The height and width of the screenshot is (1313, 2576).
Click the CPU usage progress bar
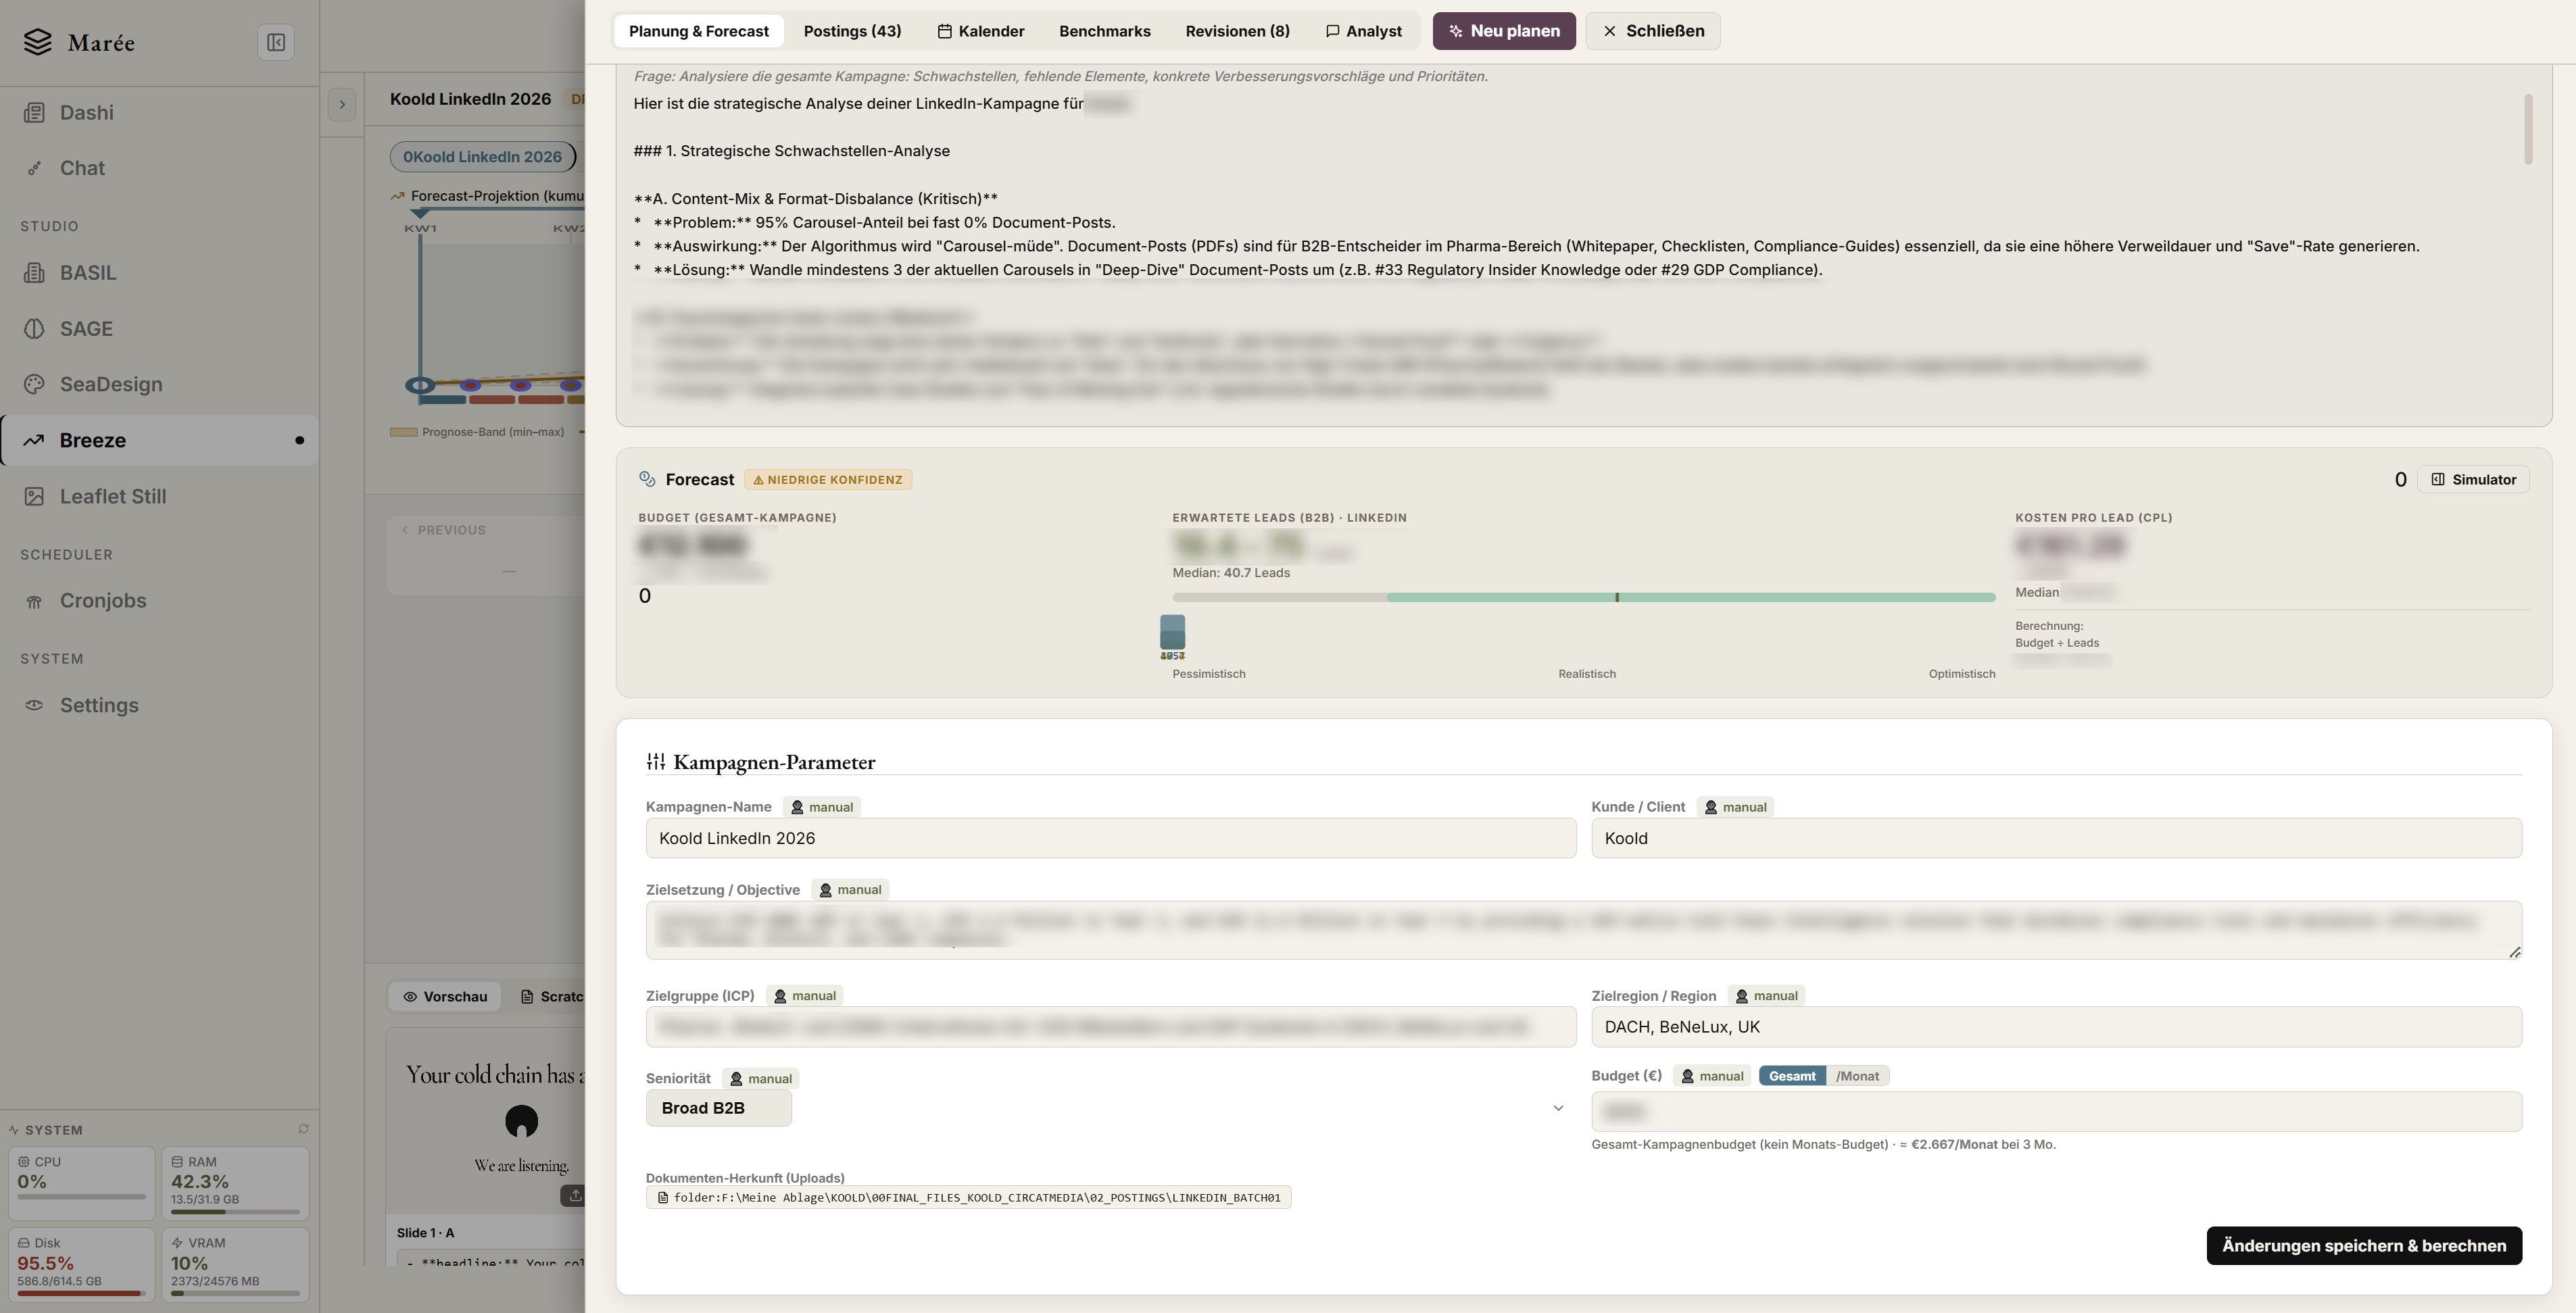point(82,1197)
